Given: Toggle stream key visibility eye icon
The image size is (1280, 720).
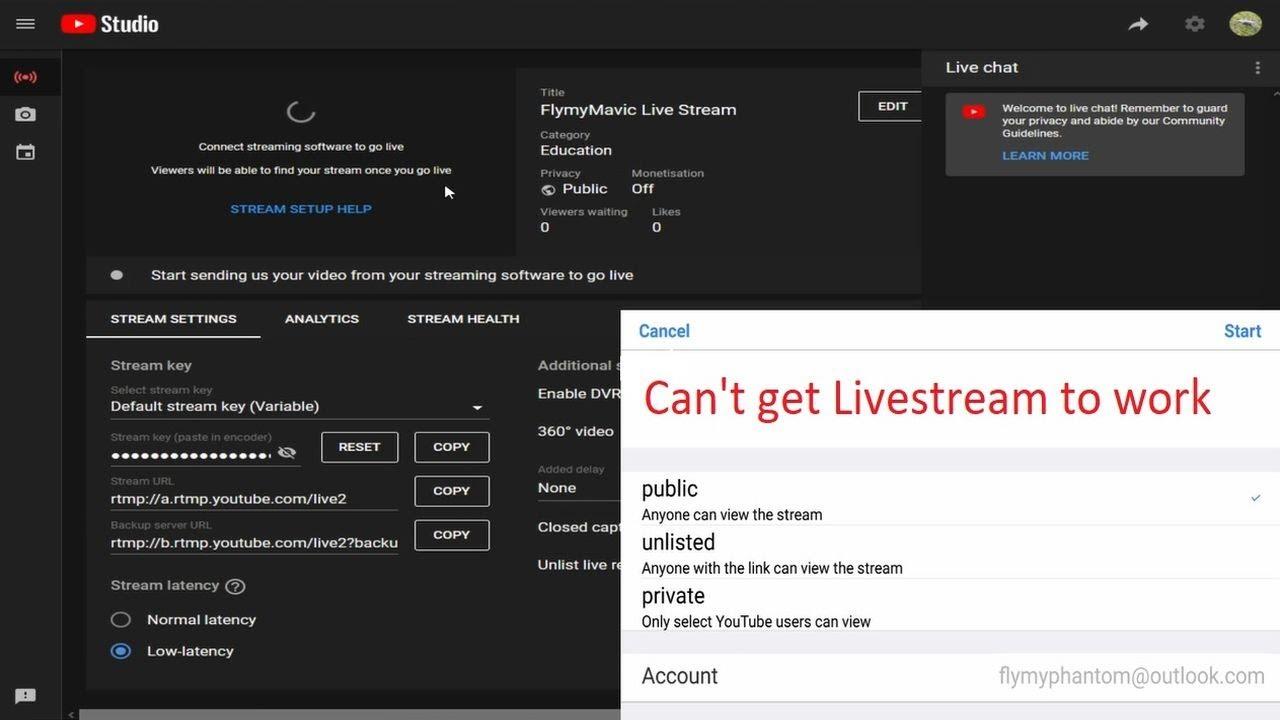Looking at the screenshot, I should (287, 452).
